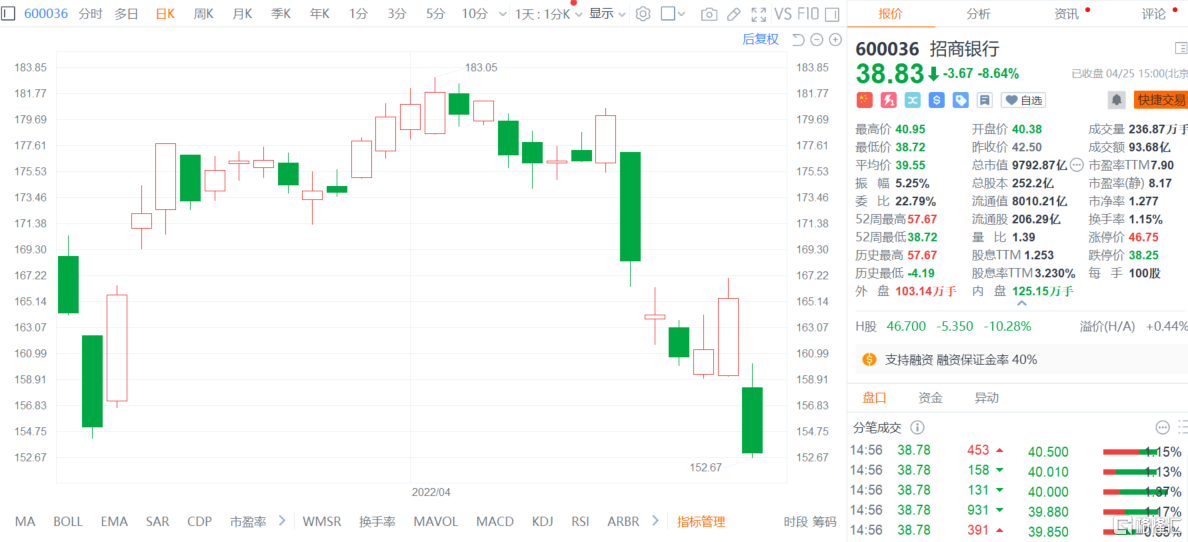The image size is (1188, 542).
Task: Expand the 显示 dropdown menu
Action: pos(607,14)
